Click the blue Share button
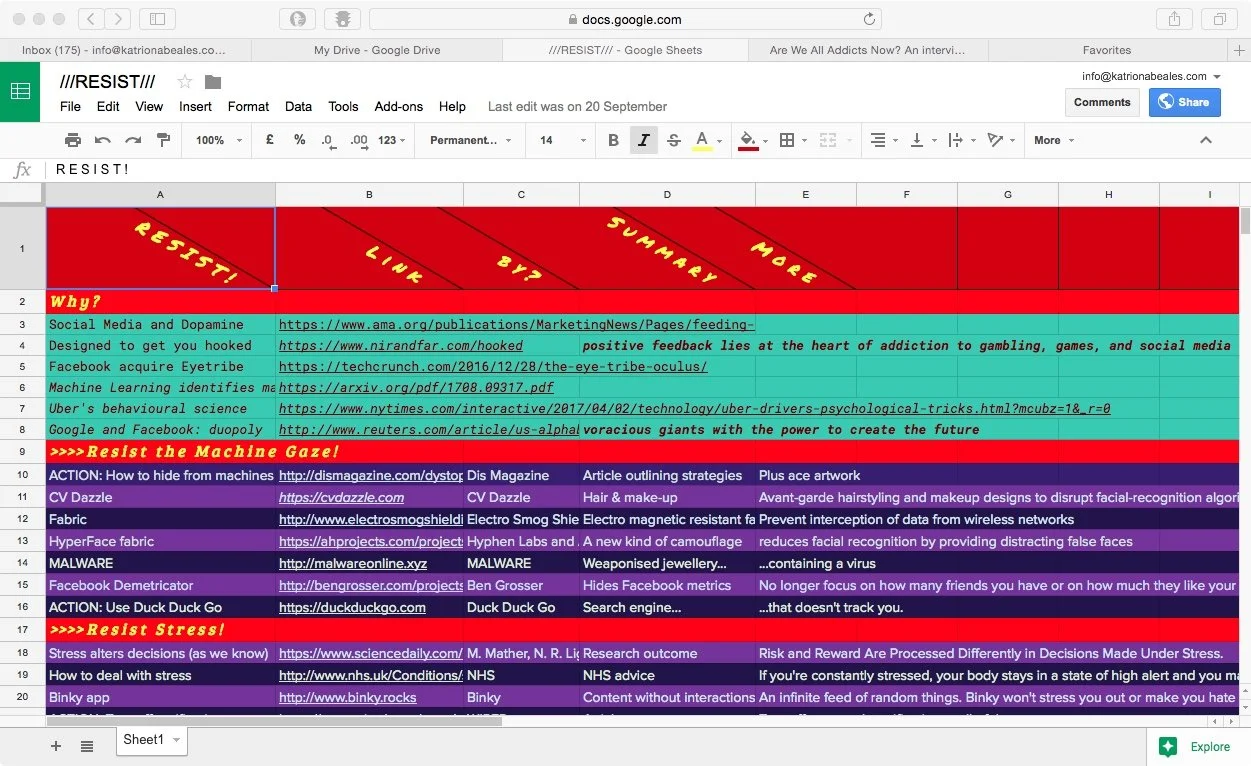Screen dimensions: 1251x766 click(1184, 102)
